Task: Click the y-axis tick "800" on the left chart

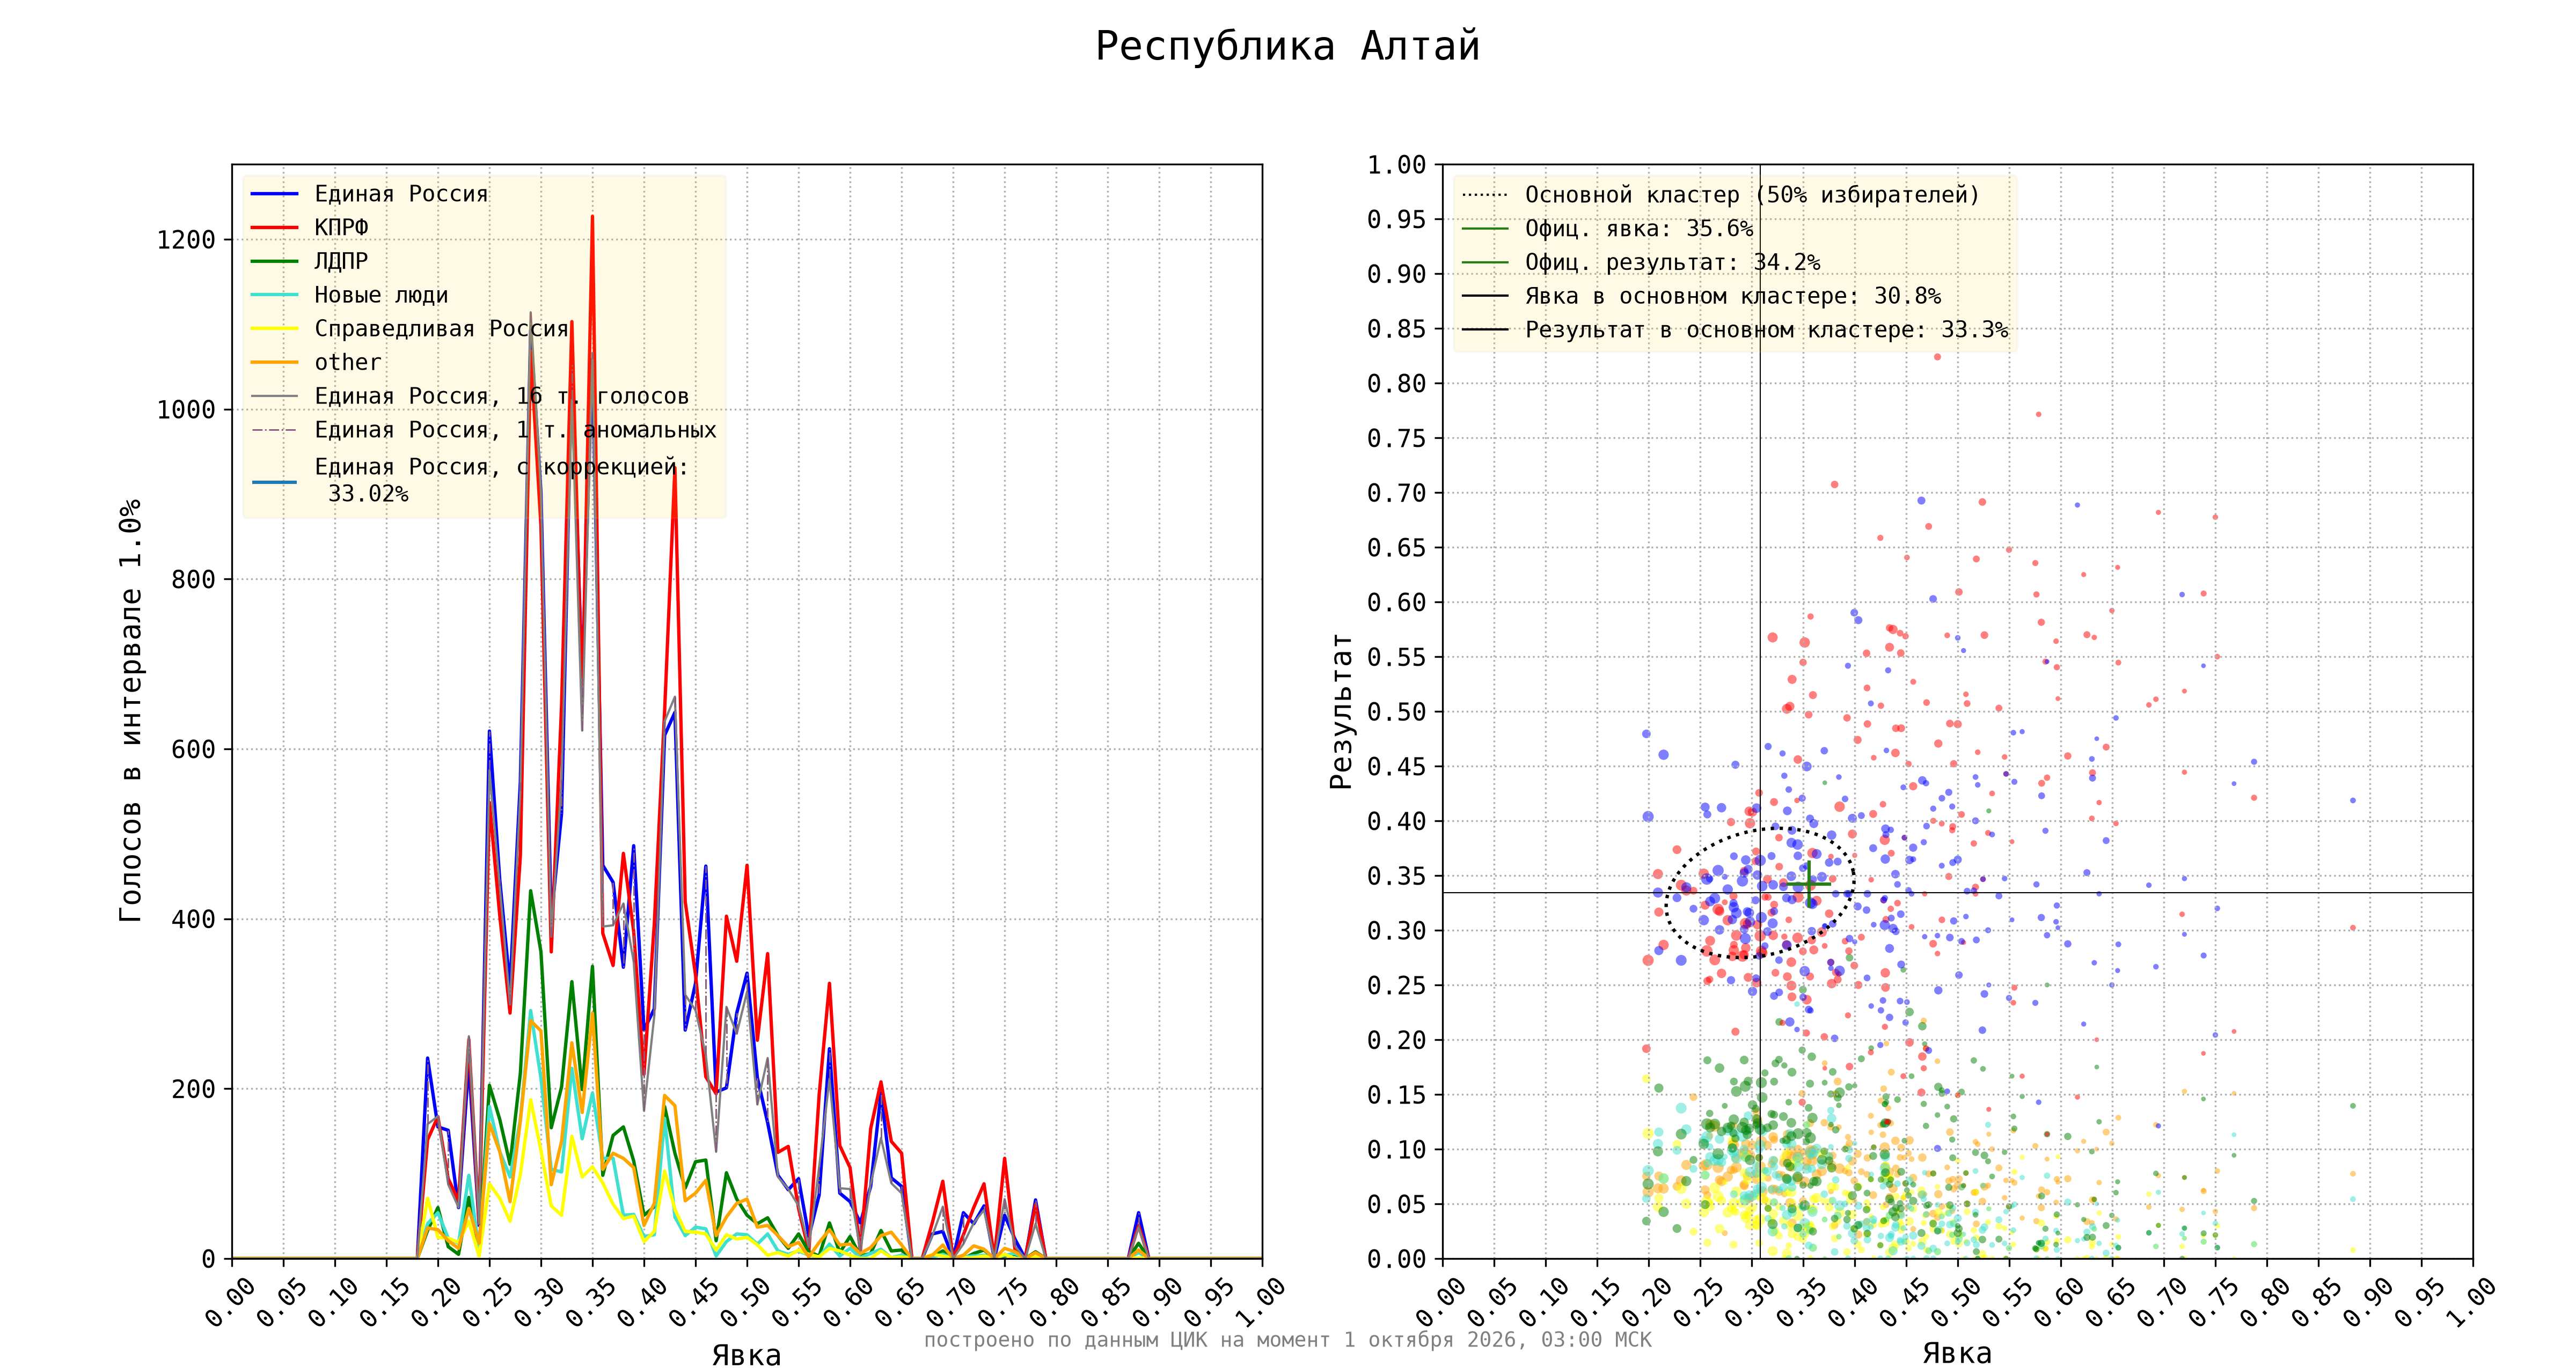Action: pyautogui.click(x=193, y=579)
